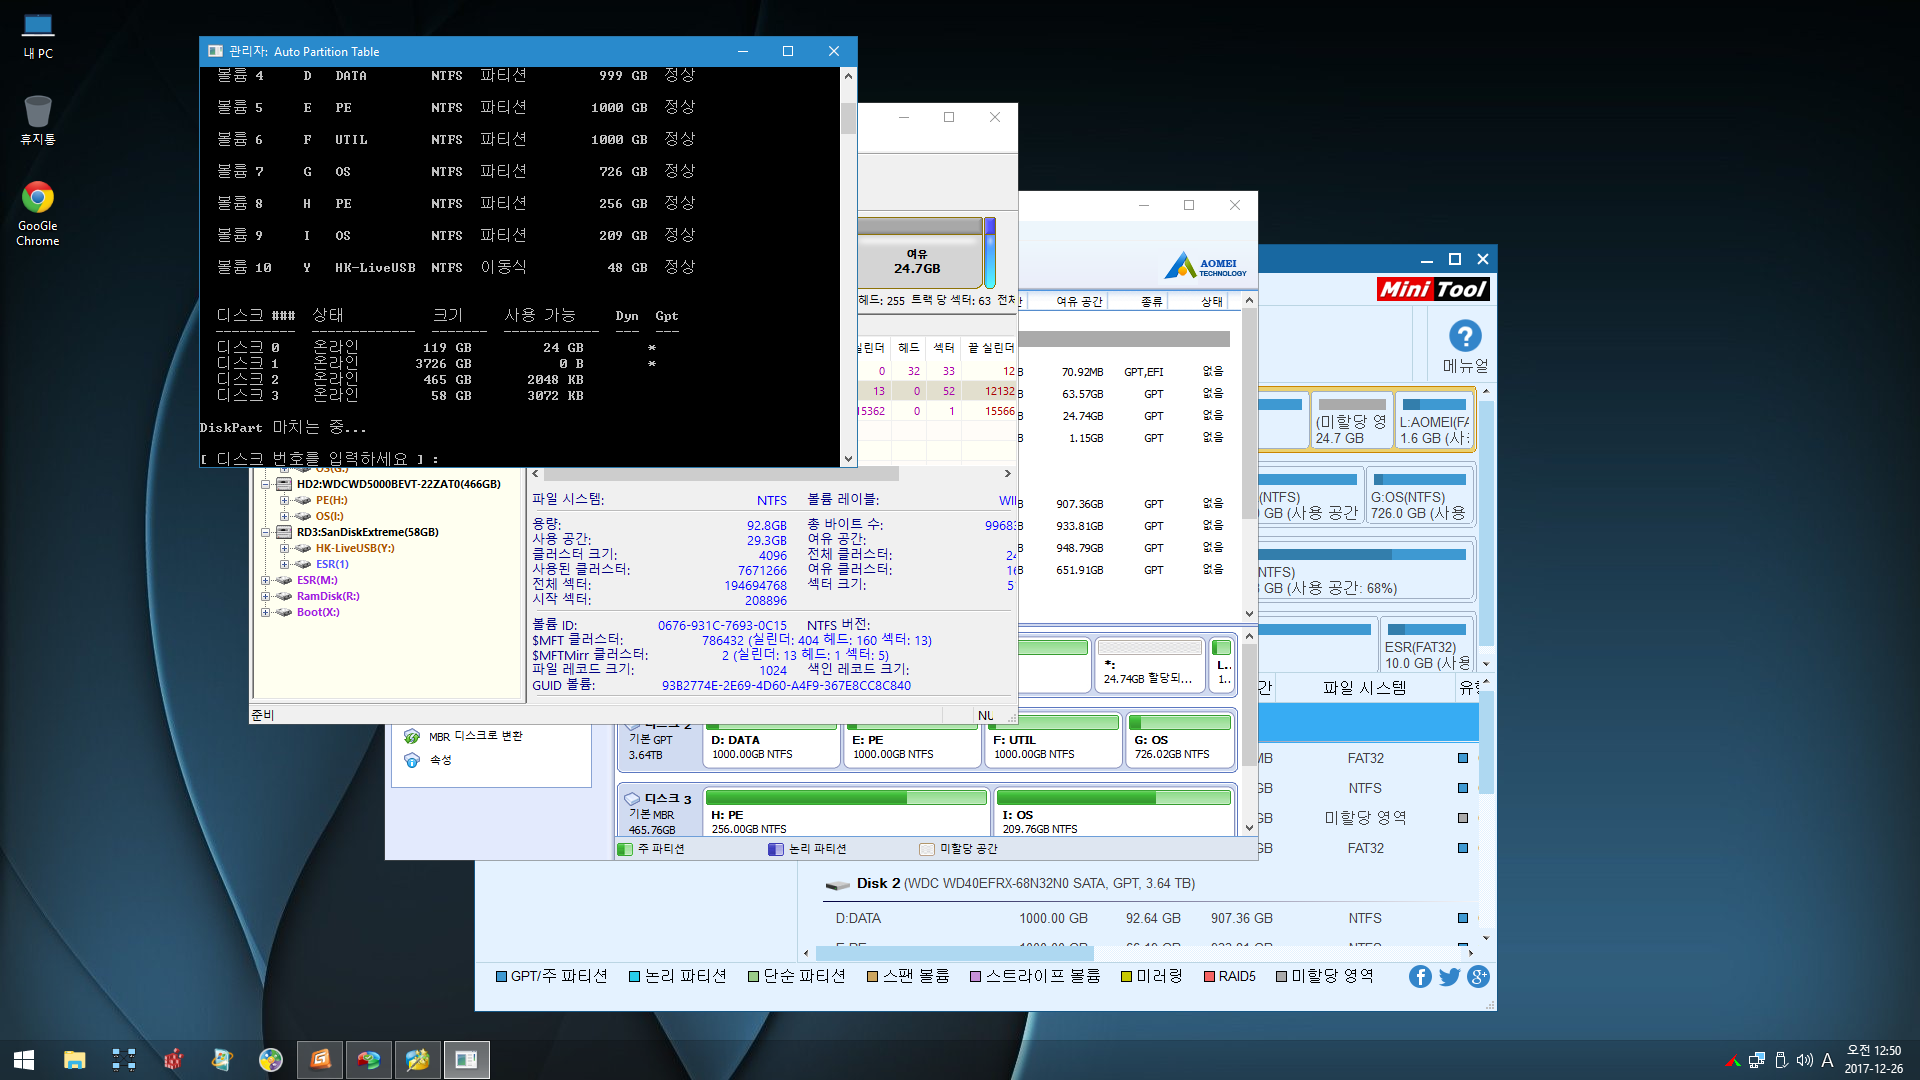Open MiniTool Twitter link icon
The width and height of the screenshot is (1920, 1080).
coord(1449,977)
